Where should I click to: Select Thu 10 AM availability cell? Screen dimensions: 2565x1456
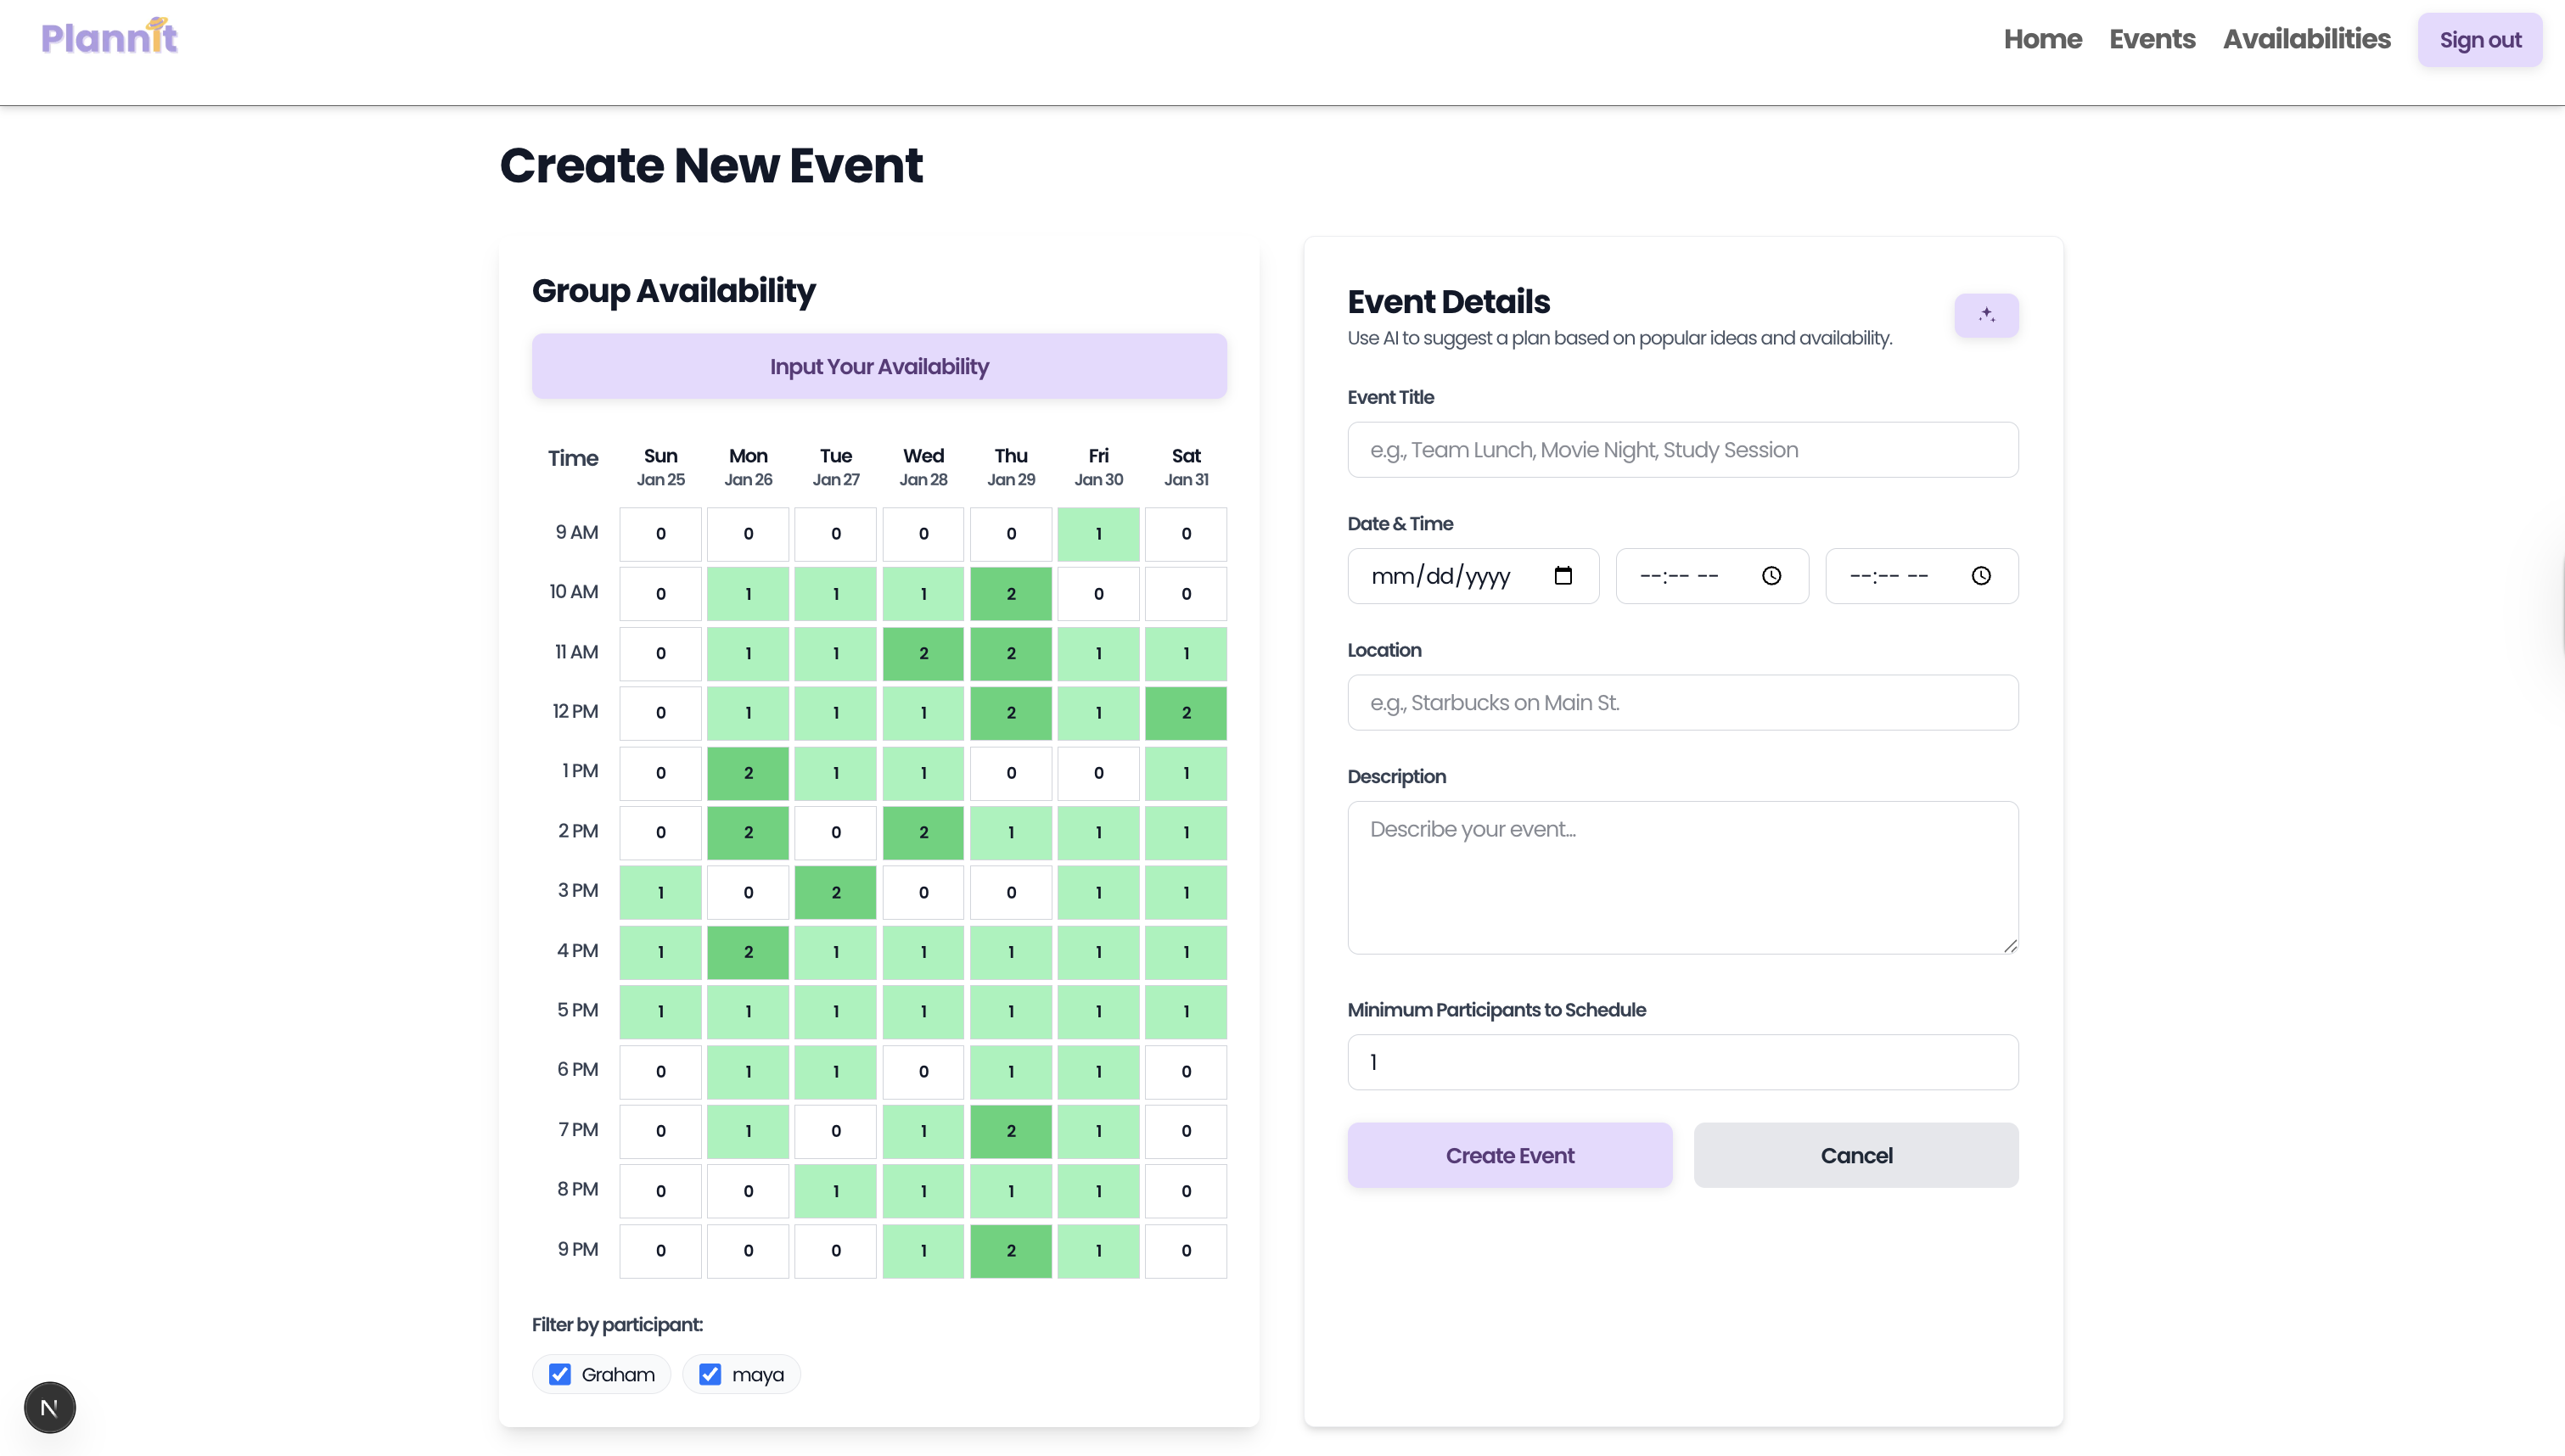pos(1010,594)
